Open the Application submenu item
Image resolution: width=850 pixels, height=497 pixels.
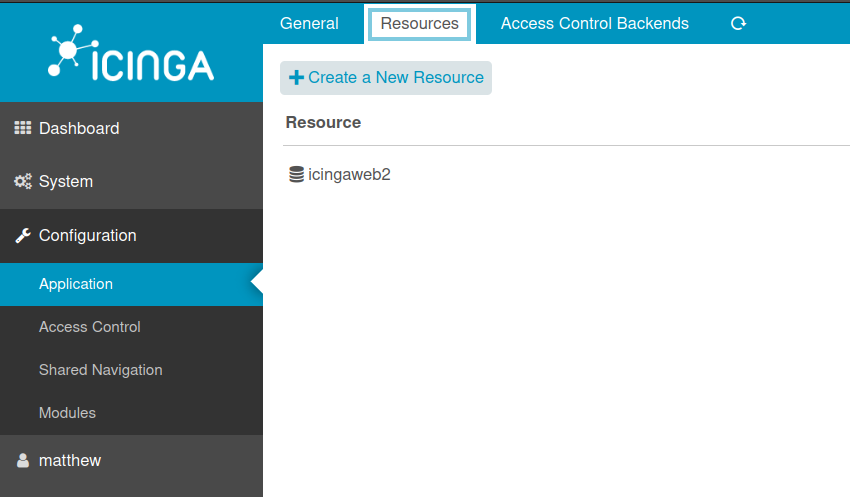coord(76,284)
